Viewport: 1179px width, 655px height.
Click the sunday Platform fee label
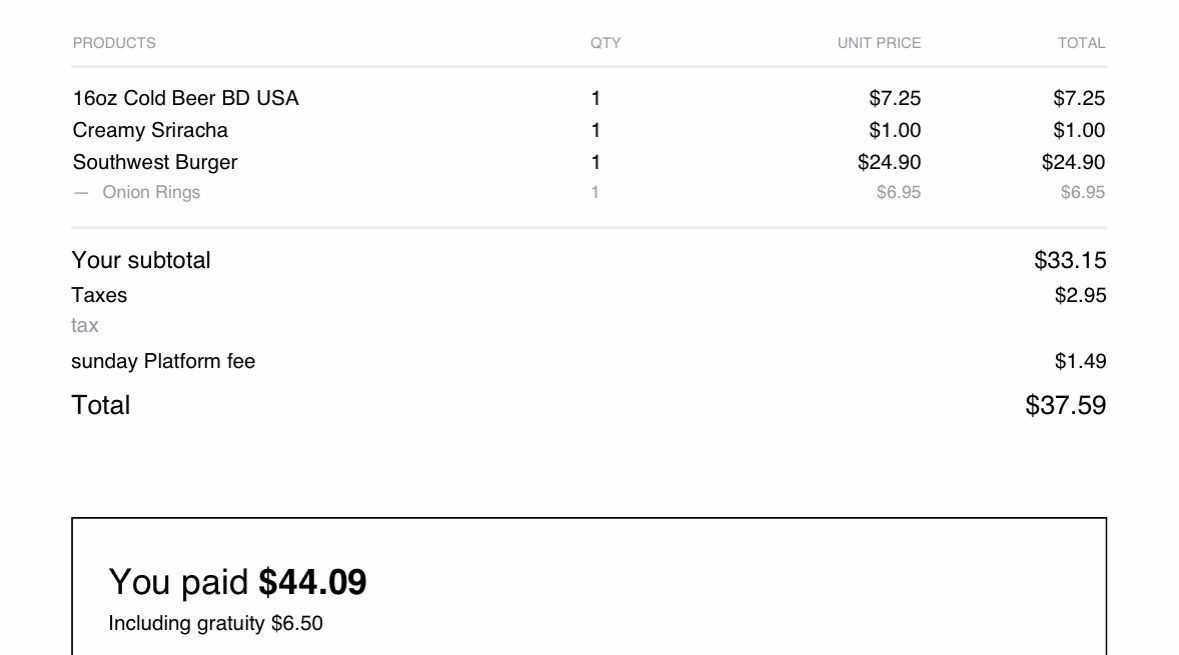click(x=163, y=362)
